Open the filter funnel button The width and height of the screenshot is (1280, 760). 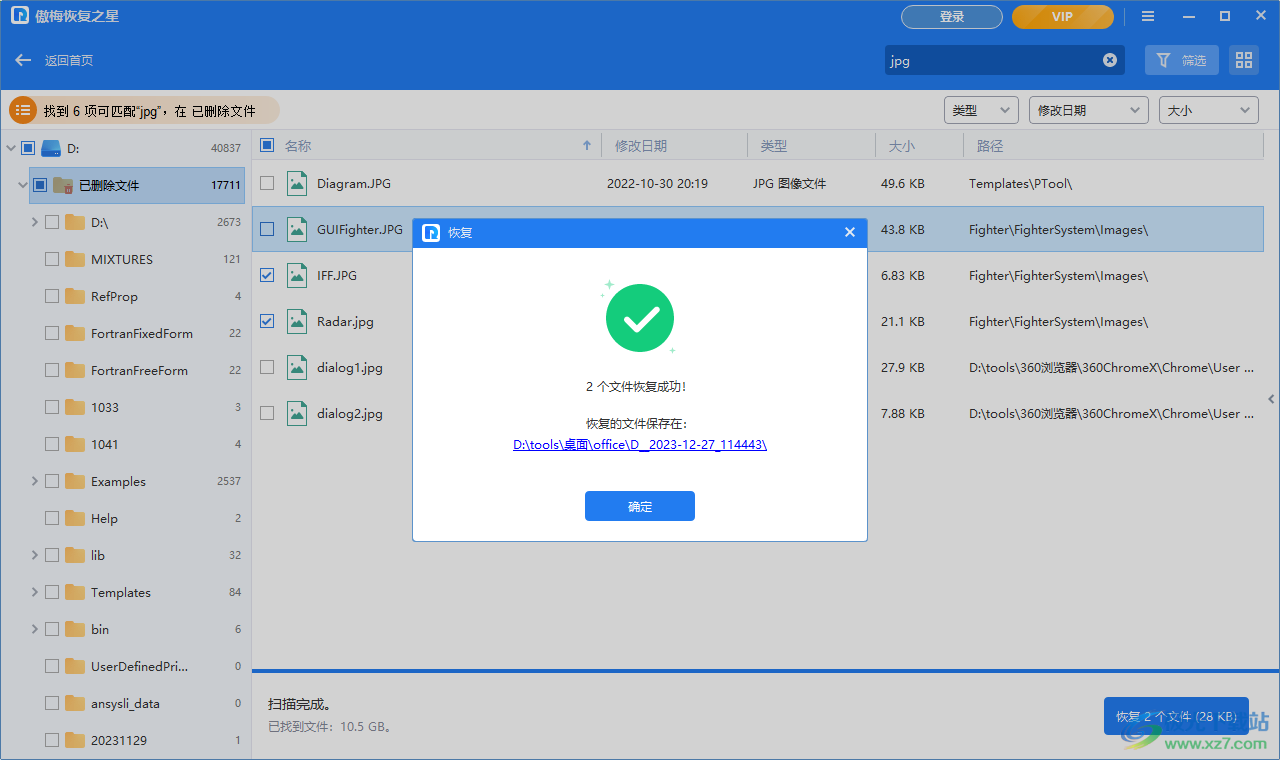pyautogui.click(x=1181, y=60)
